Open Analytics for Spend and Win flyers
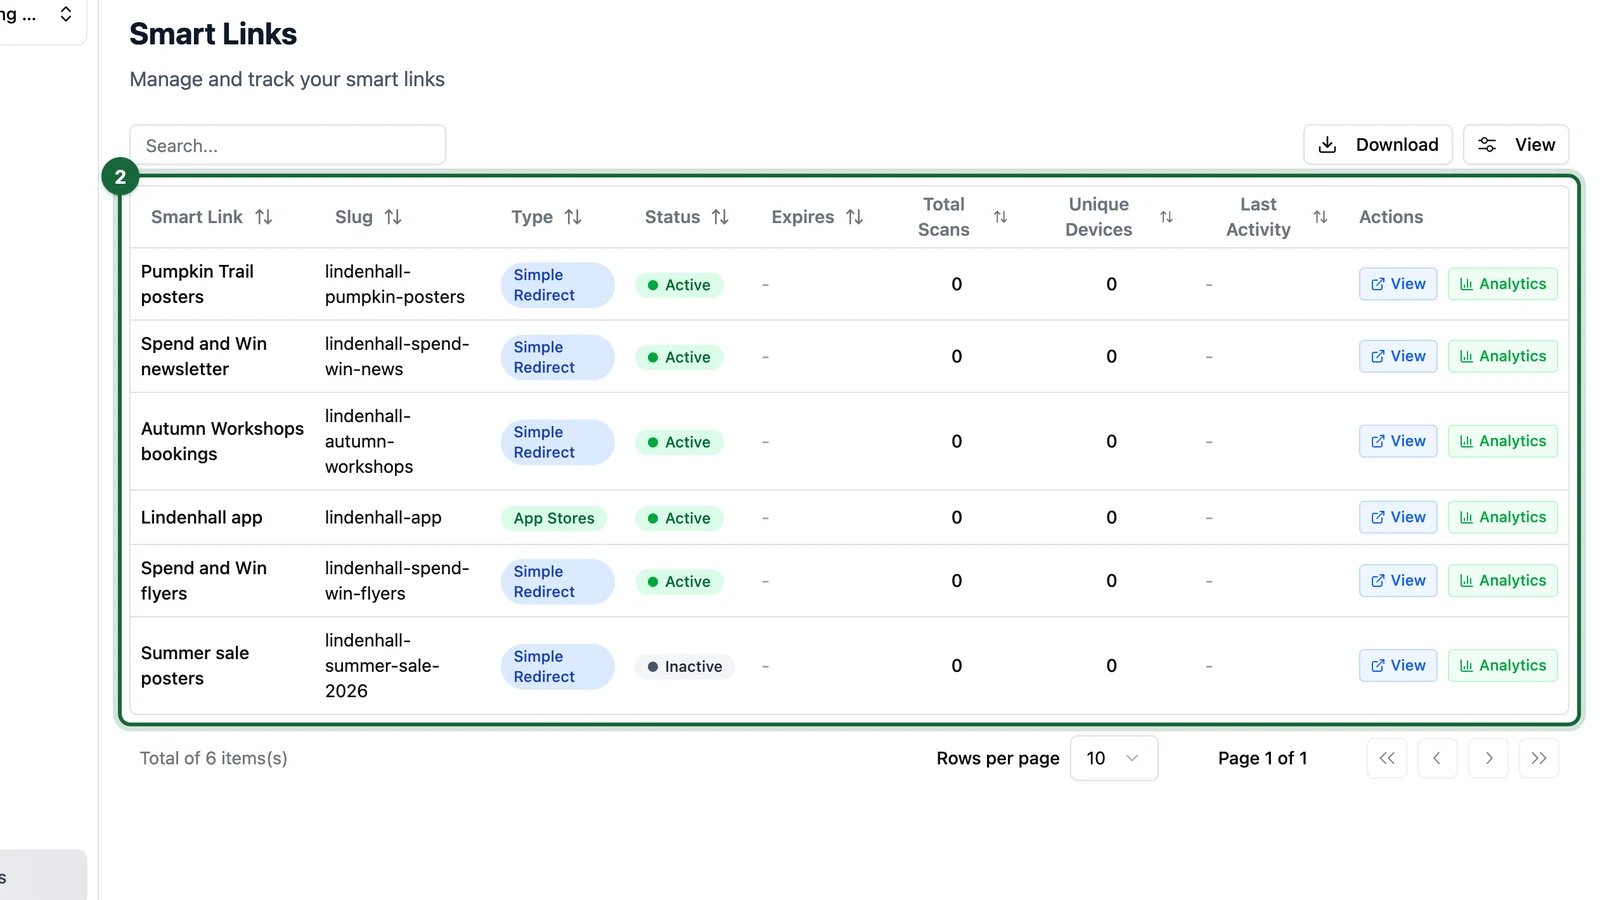This screenshot has width=1600, height=900. pyautogui.click(x=1503, y=580)
